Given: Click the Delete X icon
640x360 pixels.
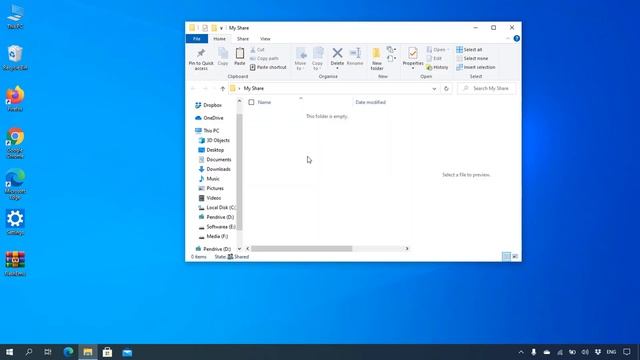Looking at the screenshot, I should (337, 53).
